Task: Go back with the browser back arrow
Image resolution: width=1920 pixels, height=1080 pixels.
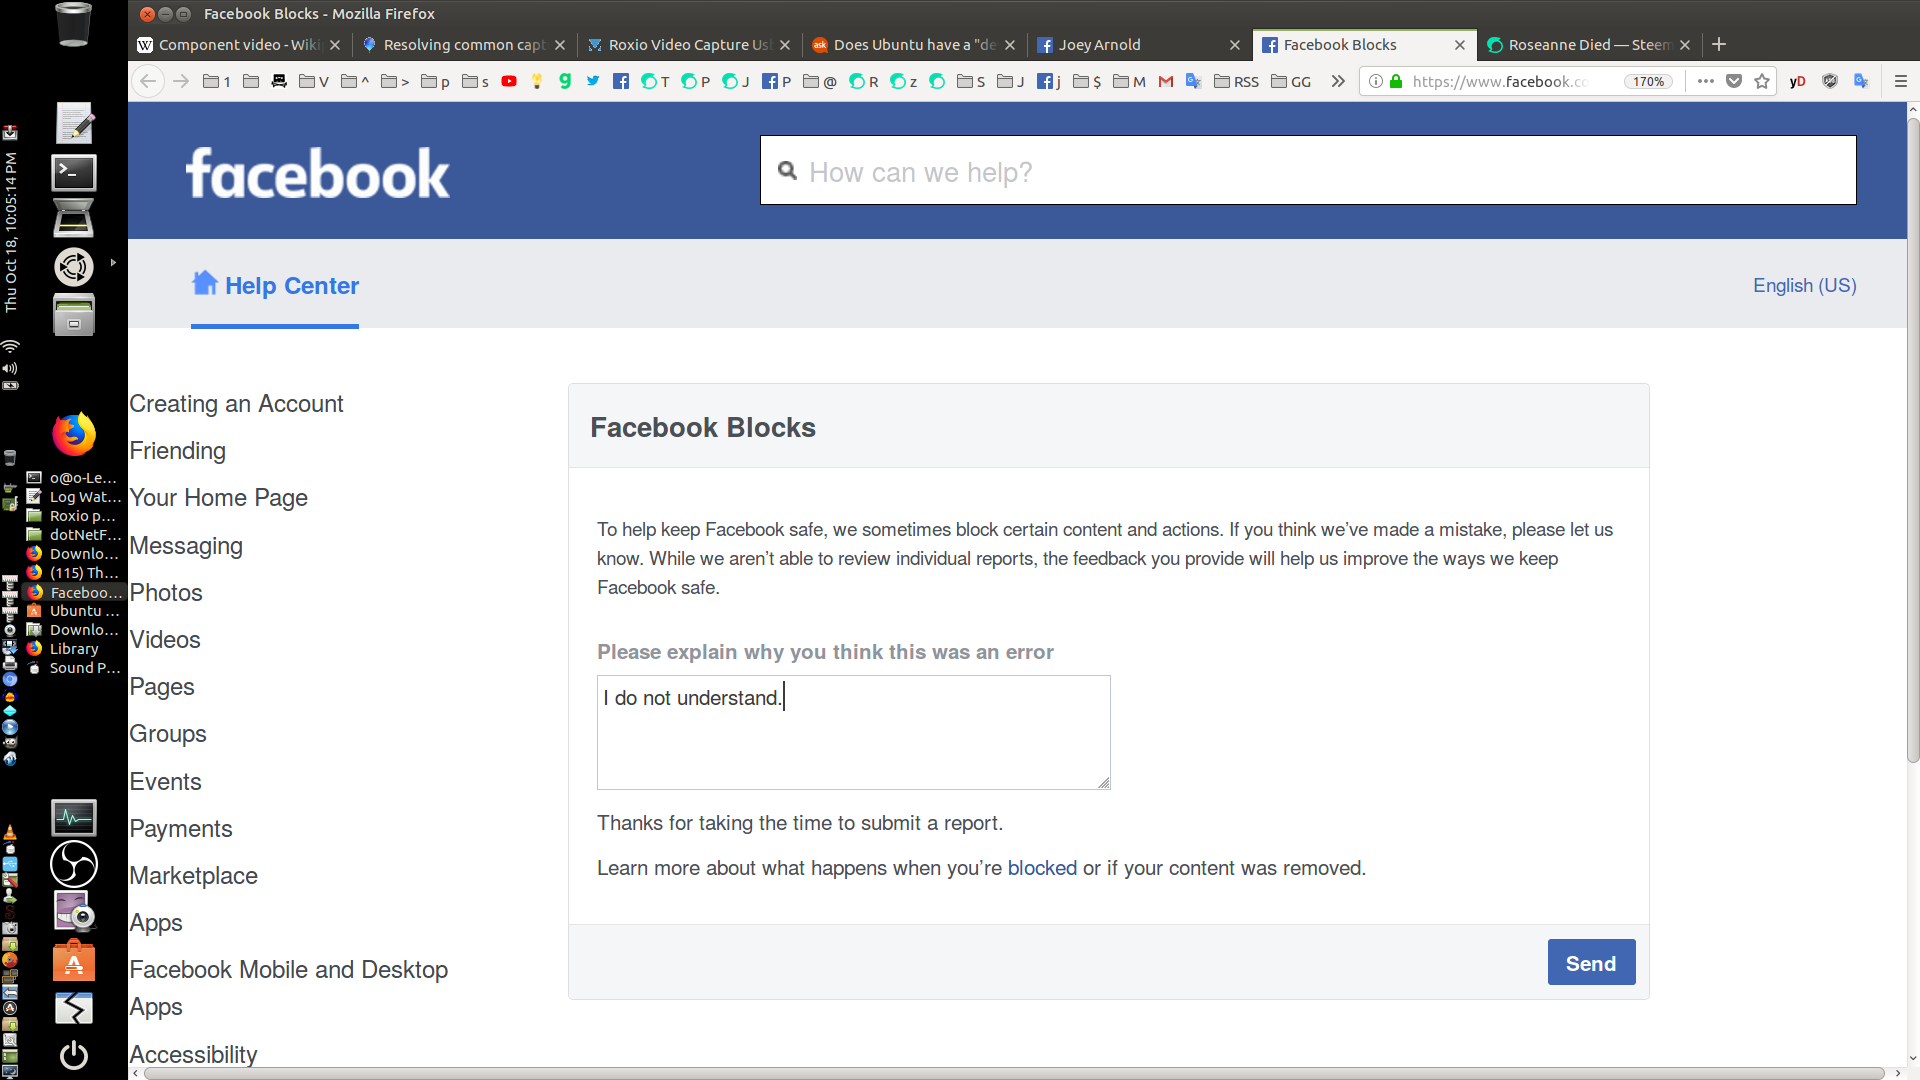Action: (148, 81)
